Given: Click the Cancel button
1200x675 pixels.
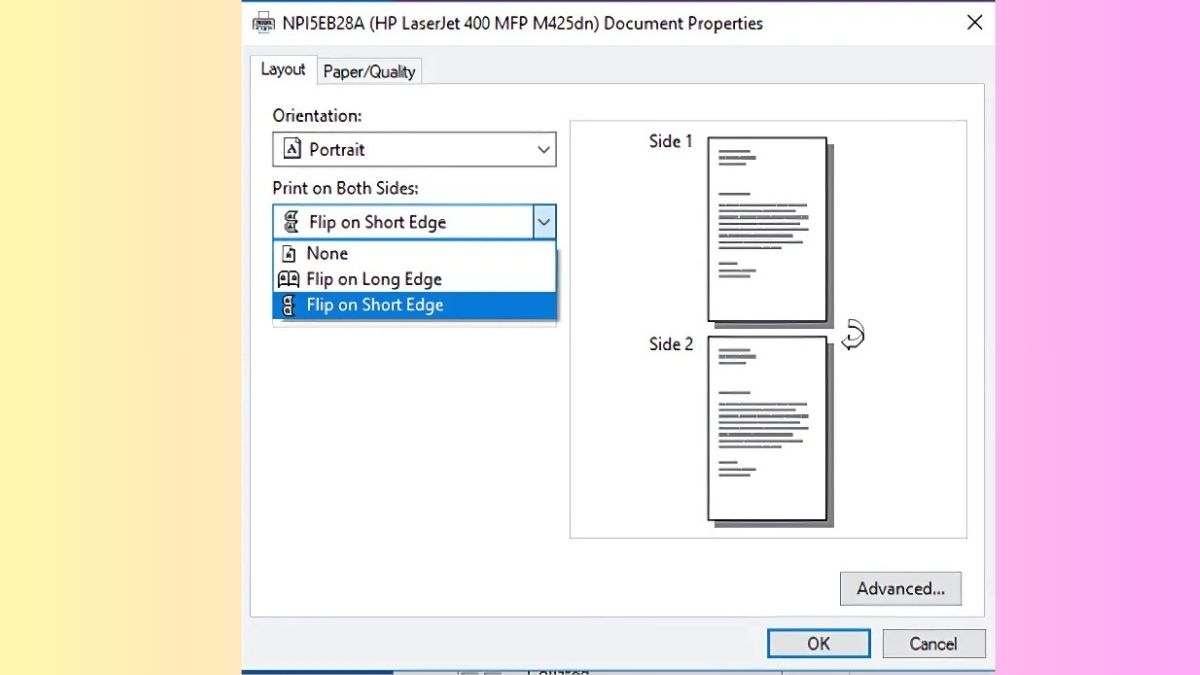Looking at the screenshot, I should coord(933,643).
